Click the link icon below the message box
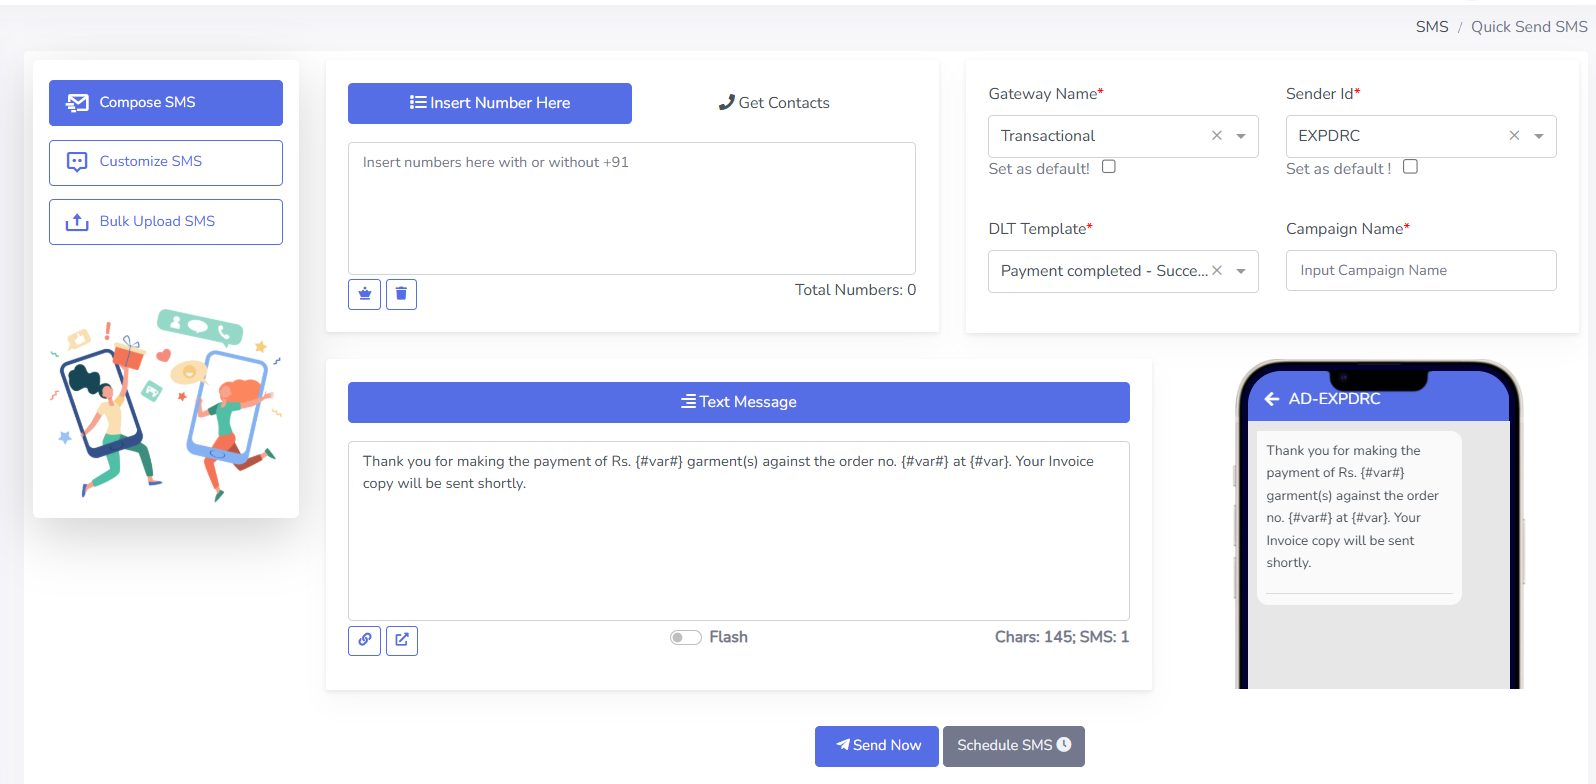Image resolution: width=1596 pixels, height=784 pixels. click(x=365, y=640)
